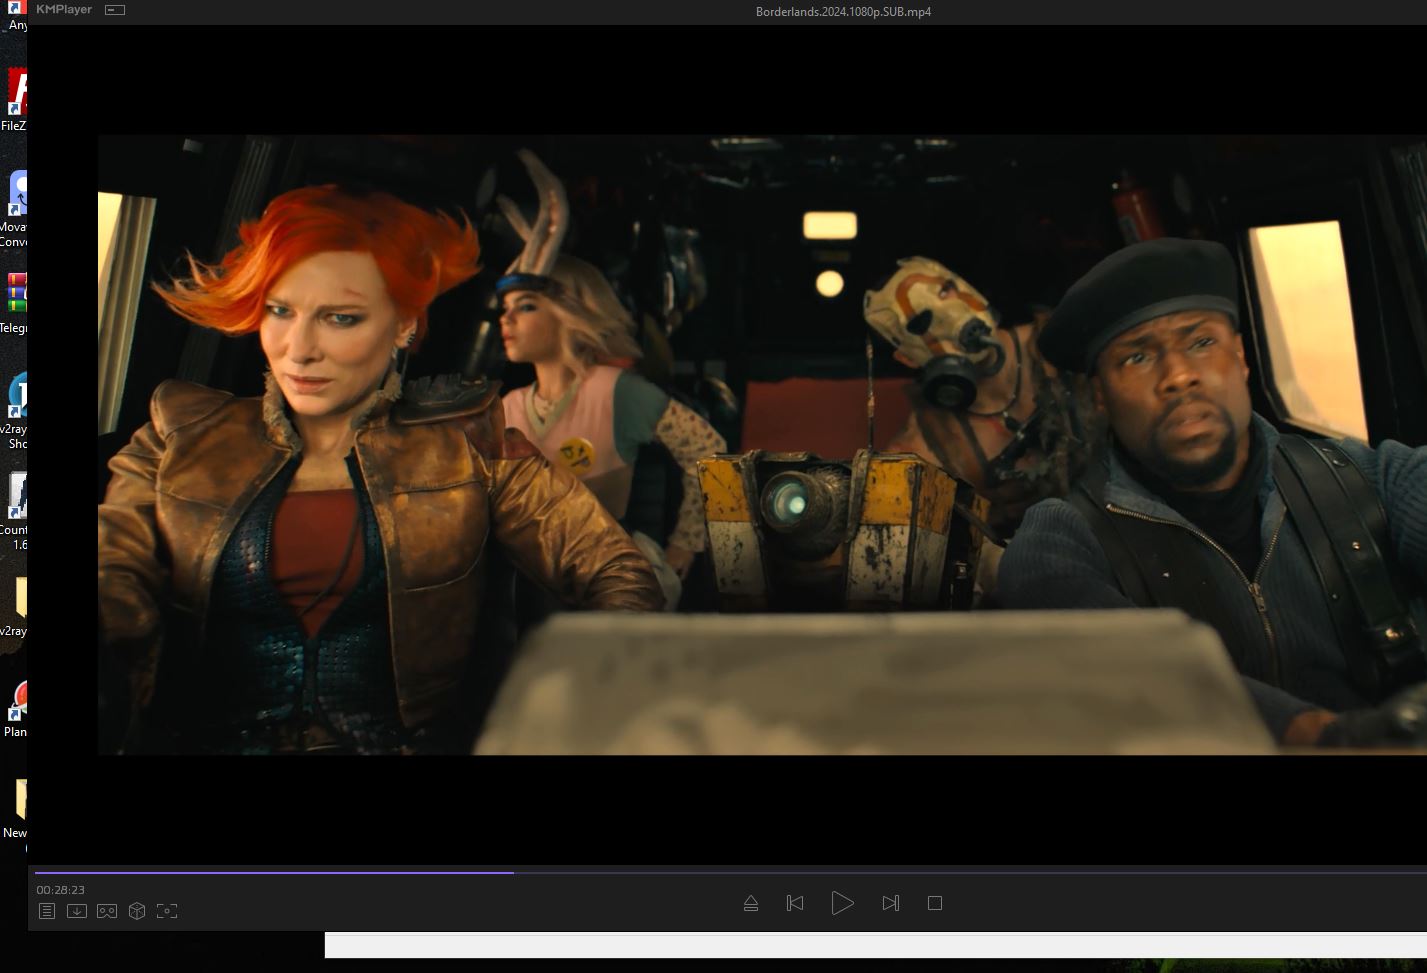Click the download video icon
This screenshot has width=1427, height=973.
click(77, 911)
